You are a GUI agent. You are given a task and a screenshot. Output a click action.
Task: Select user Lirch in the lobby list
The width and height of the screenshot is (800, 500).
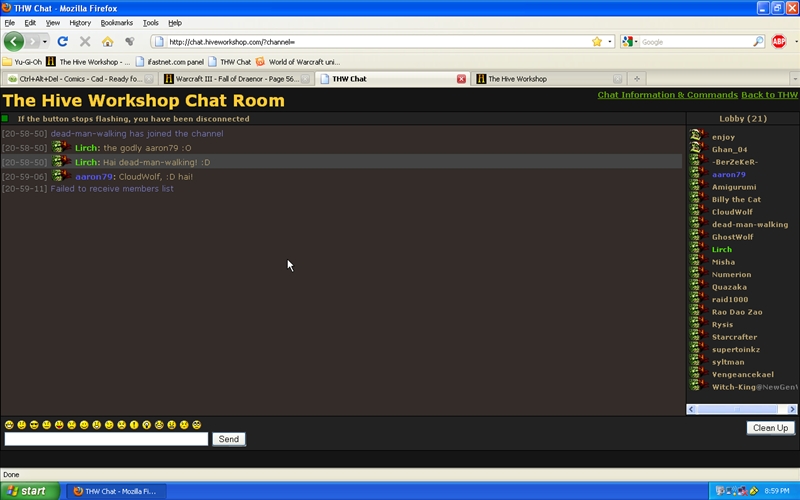point(721,249)
